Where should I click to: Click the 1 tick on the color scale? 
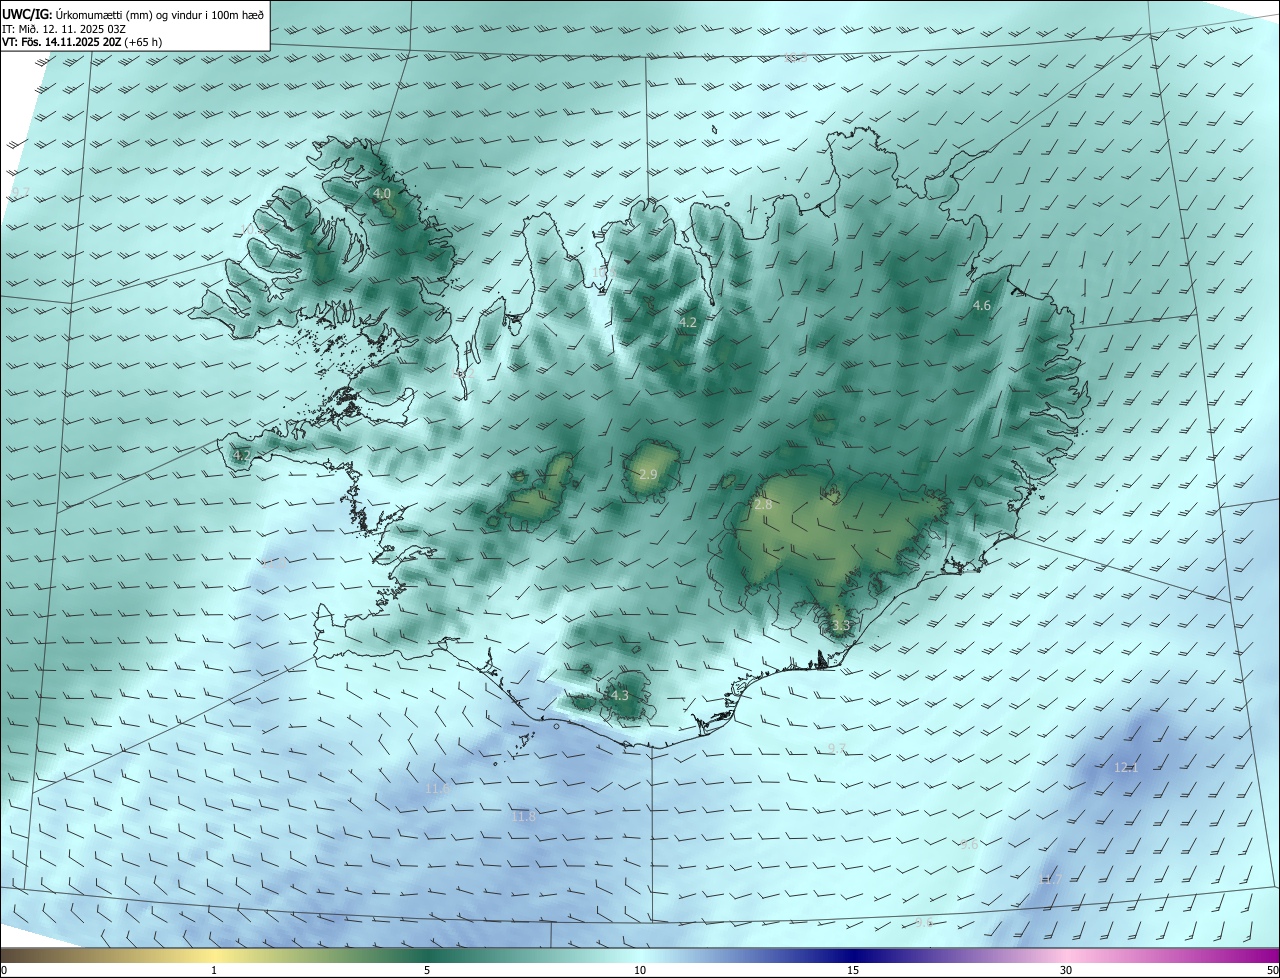(x=214, y=970)
